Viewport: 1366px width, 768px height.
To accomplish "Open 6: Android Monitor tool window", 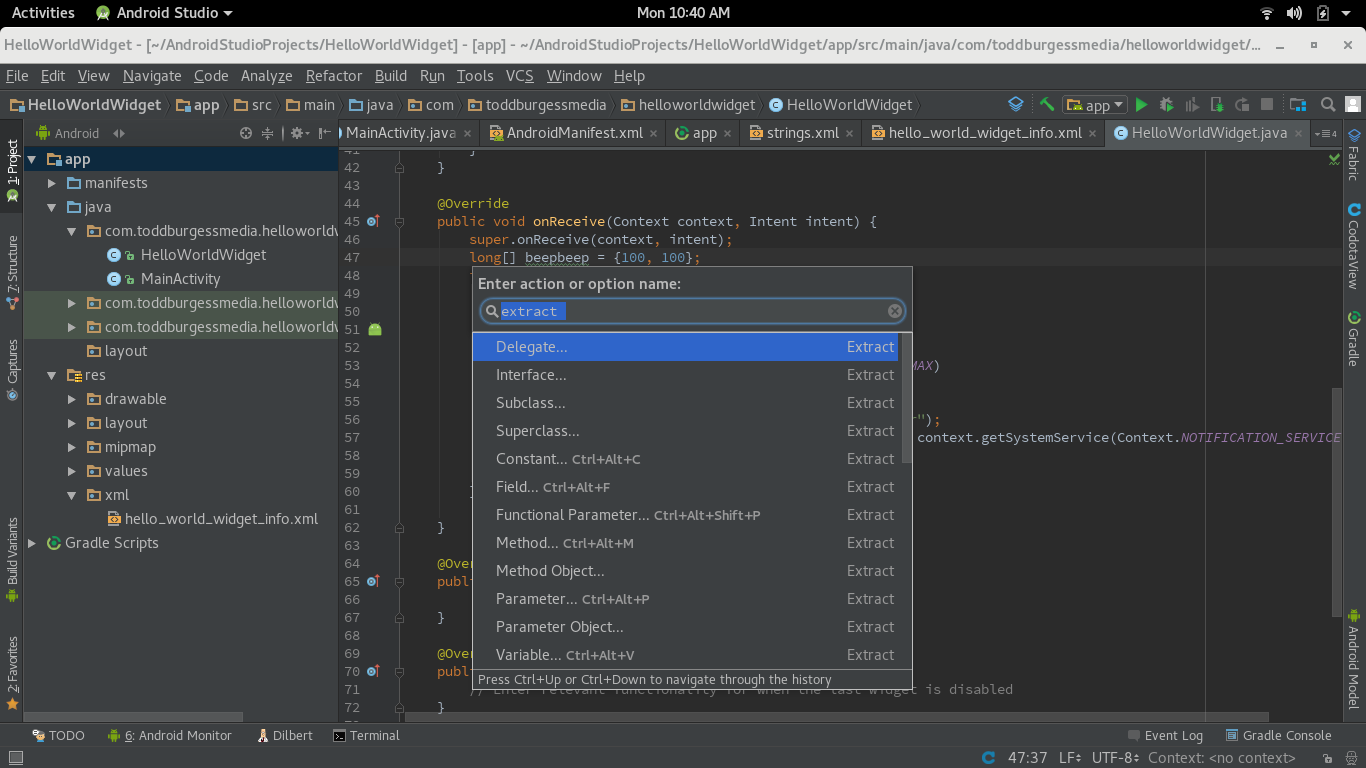I will coord(169,735).
